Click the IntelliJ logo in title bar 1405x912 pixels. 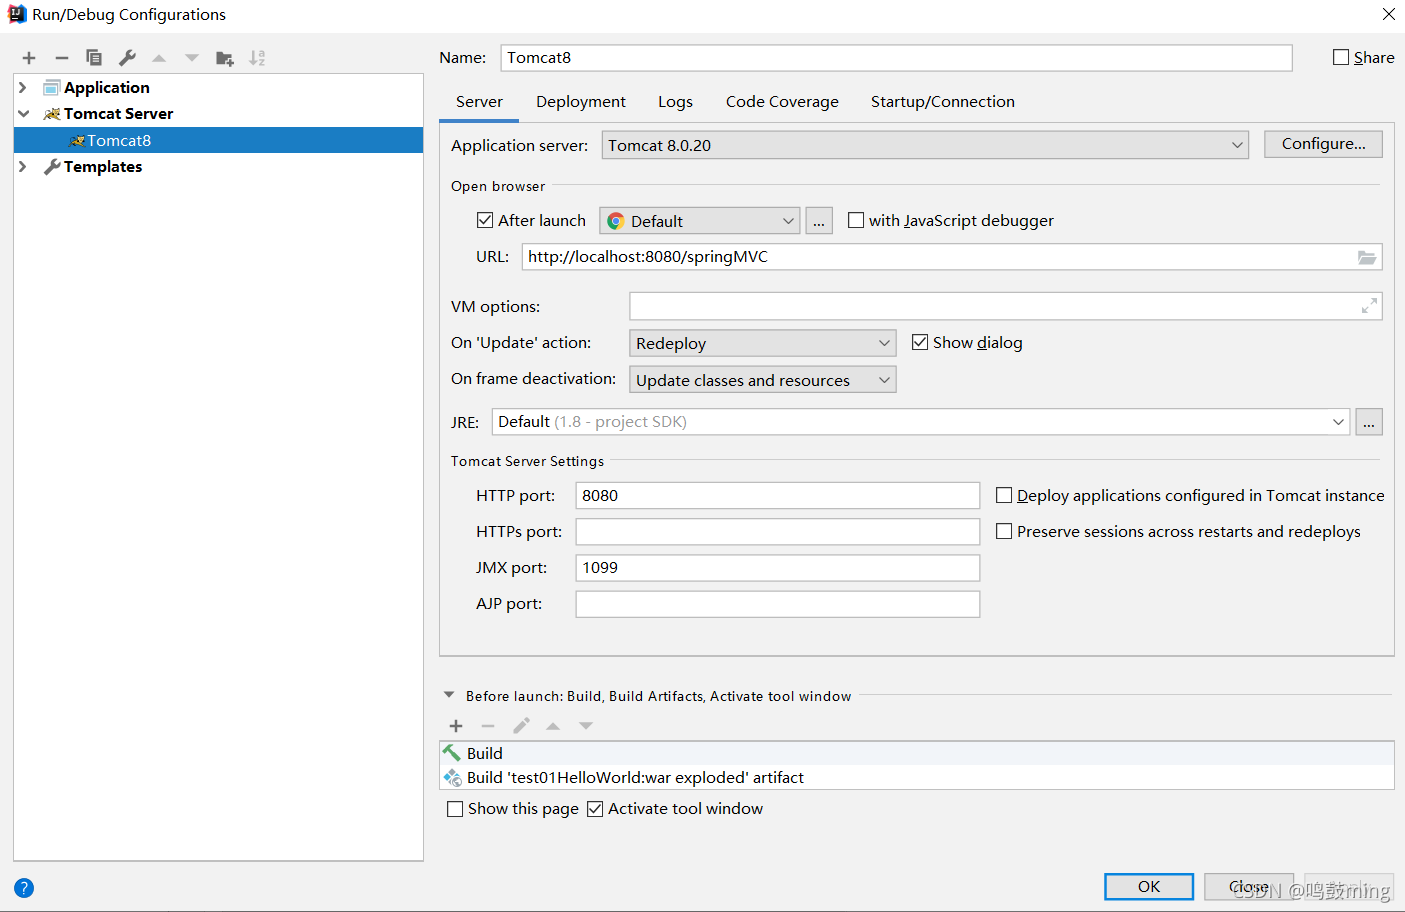tap(17, 14)
